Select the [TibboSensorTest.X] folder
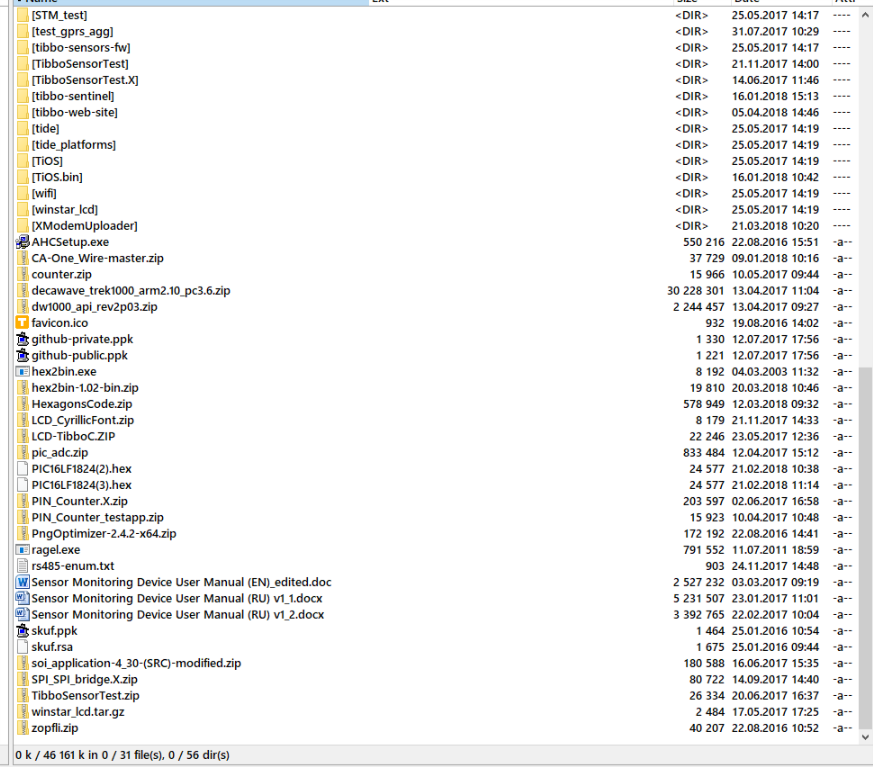 point(85,80)
